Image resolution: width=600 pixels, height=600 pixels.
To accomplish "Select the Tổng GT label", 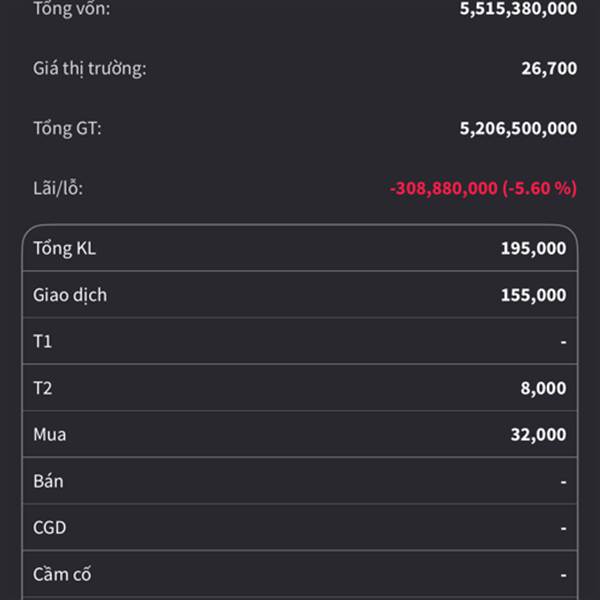I will tap(67, 128).
